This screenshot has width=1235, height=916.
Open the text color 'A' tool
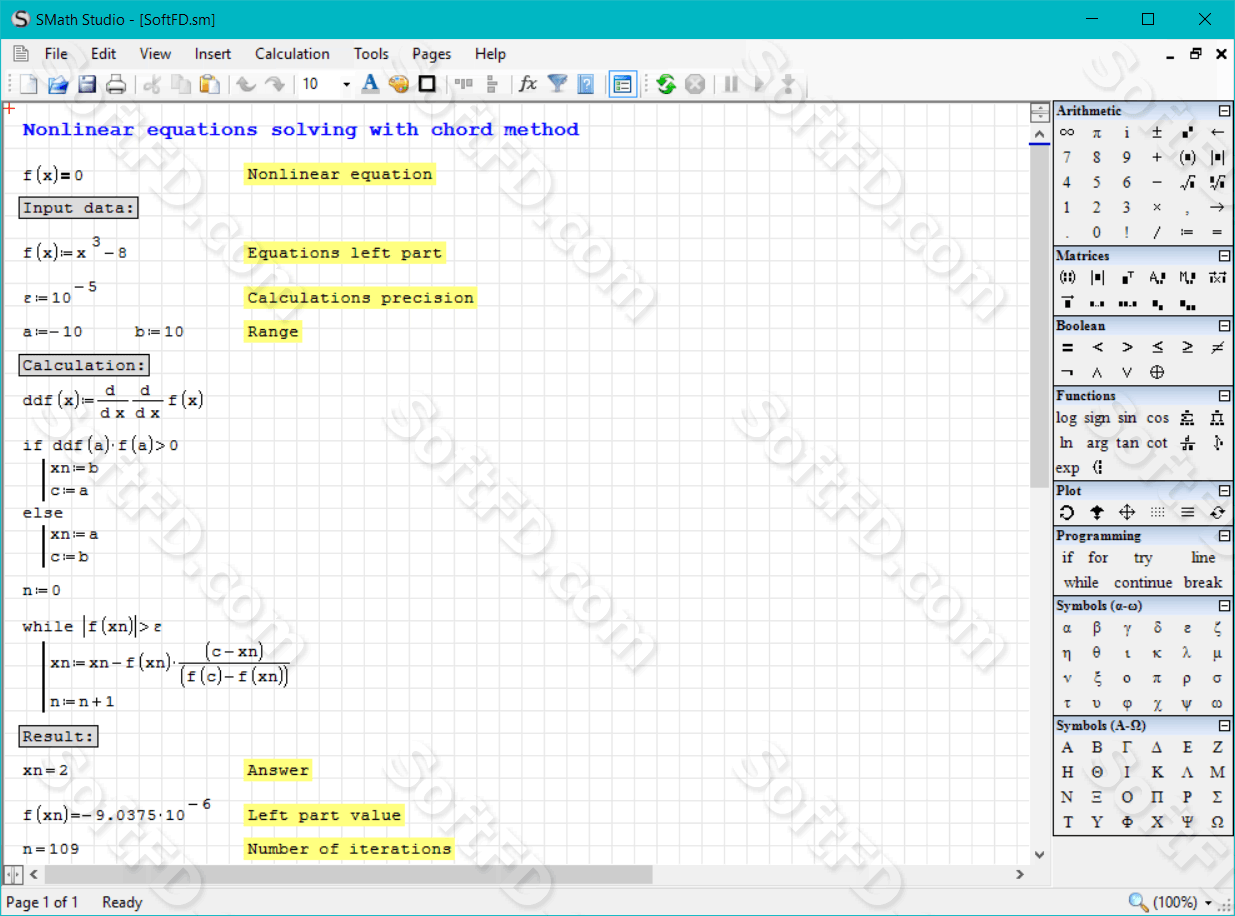click(370, 84)
